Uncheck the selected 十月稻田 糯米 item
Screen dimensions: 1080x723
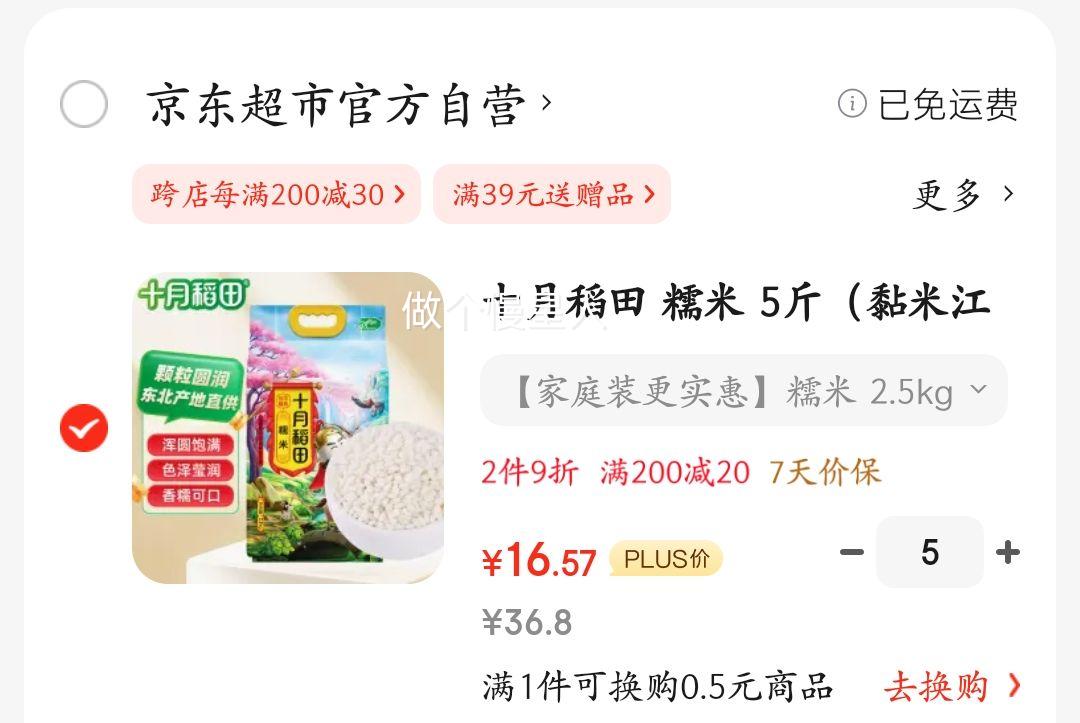84,428
